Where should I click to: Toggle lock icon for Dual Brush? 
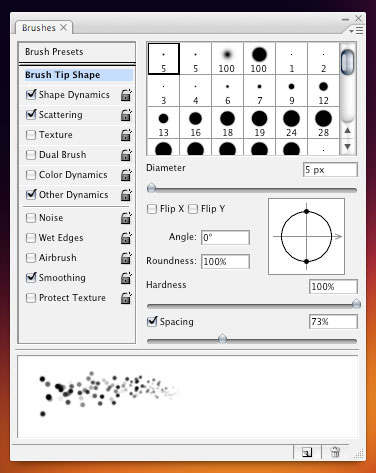tap(126, 155)
